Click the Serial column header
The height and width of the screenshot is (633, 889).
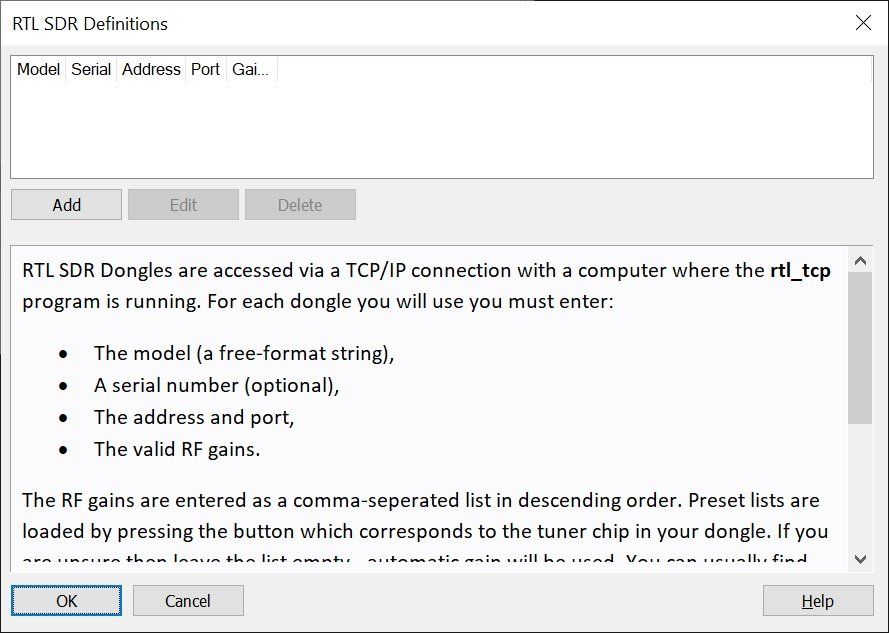(91, 70)
